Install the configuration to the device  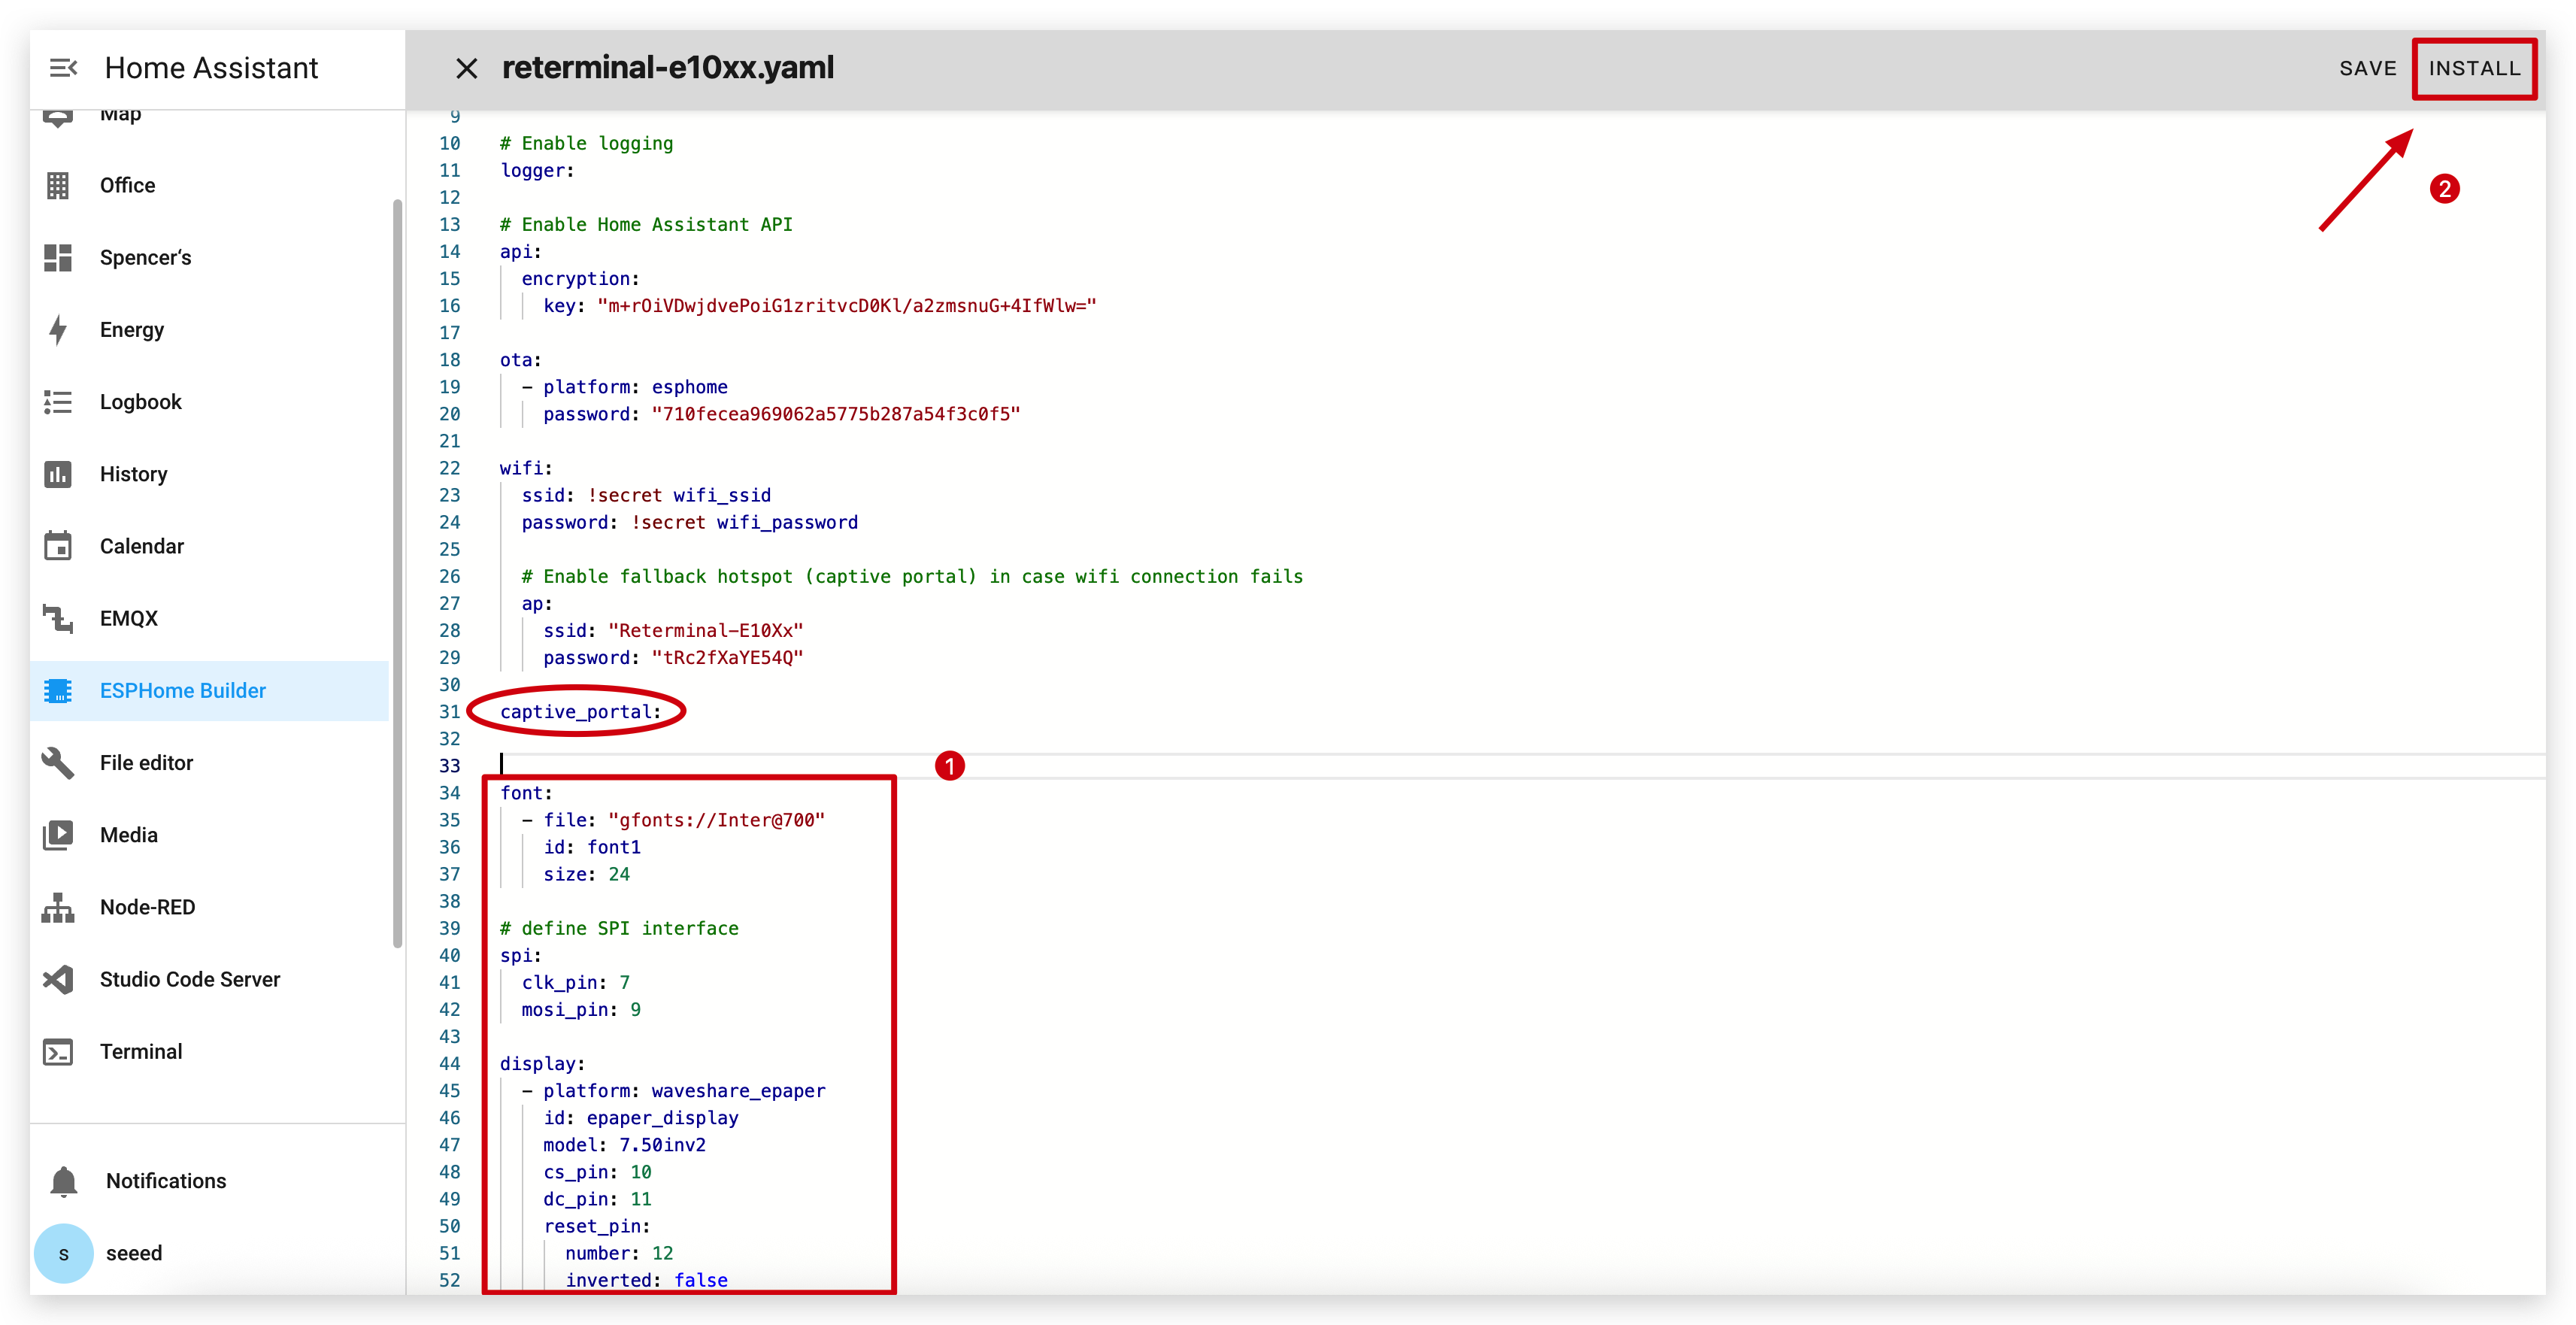pos(2474,68)
